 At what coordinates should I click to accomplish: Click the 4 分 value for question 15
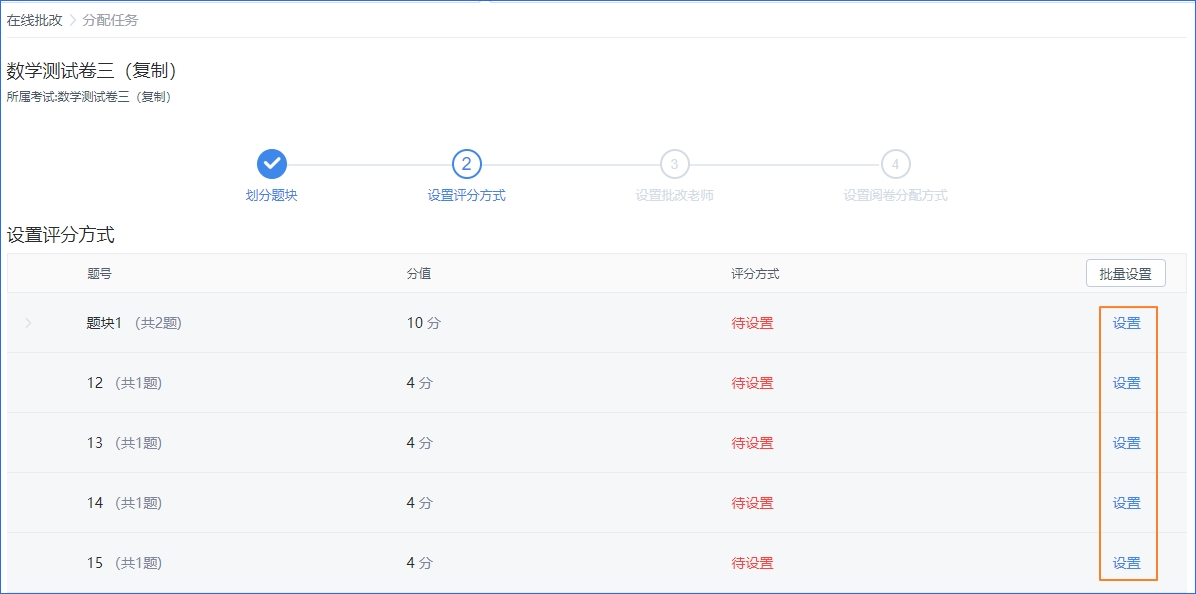pyautogui.click(x=420, y=563)
